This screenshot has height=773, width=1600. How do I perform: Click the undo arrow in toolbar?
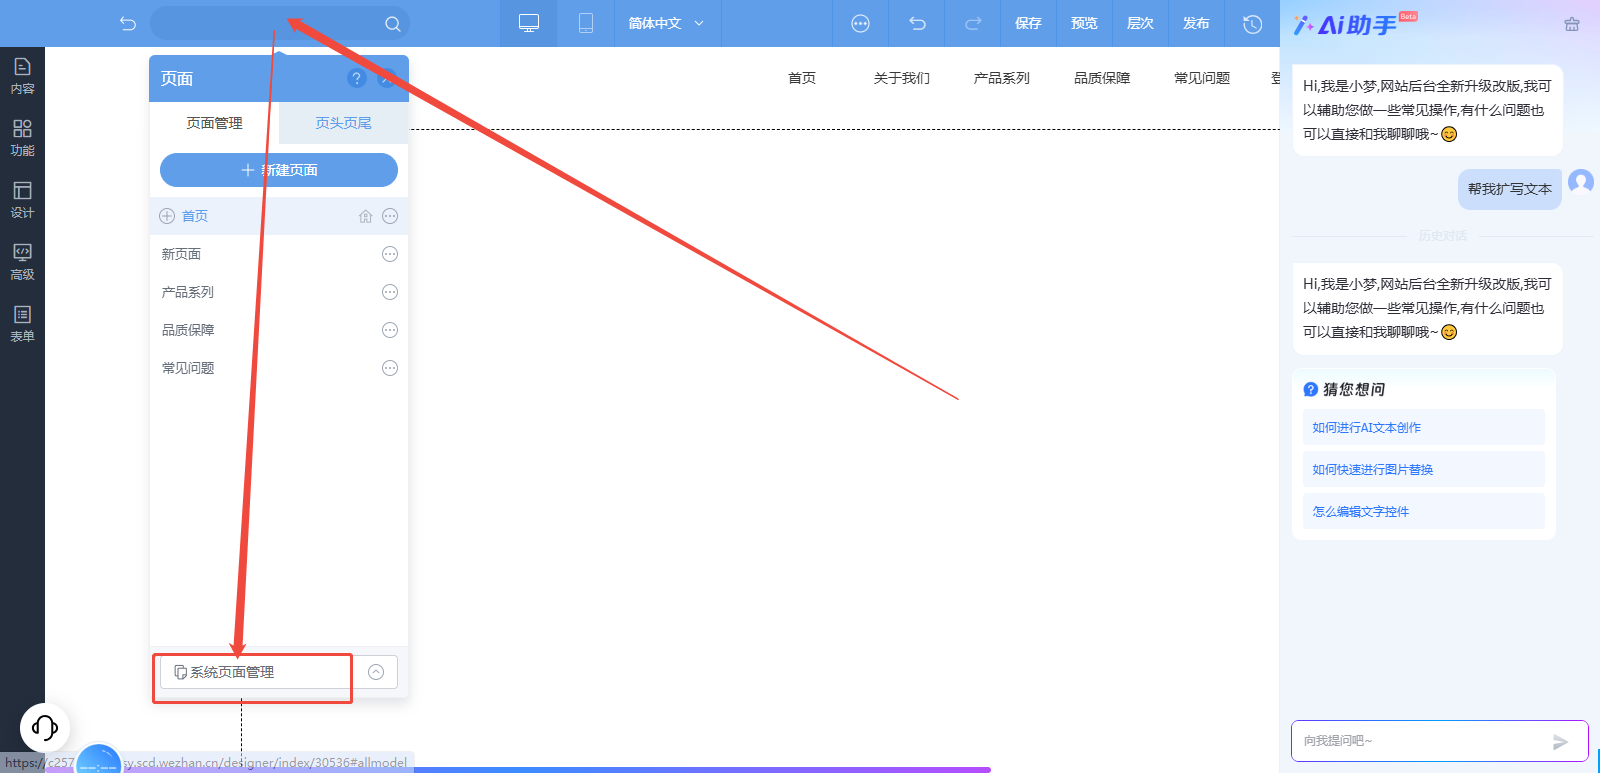point(917,23)
